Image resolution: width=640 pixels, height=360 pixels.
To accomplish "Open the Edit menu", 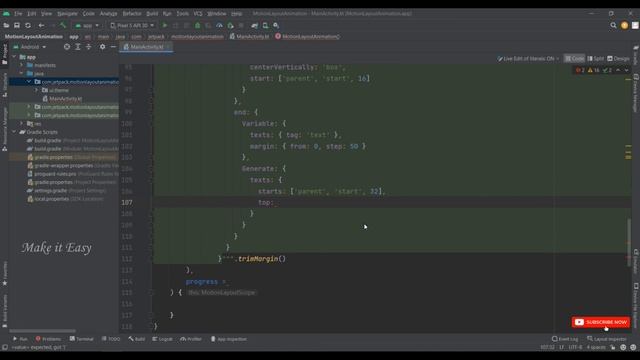I will (32, 13).
